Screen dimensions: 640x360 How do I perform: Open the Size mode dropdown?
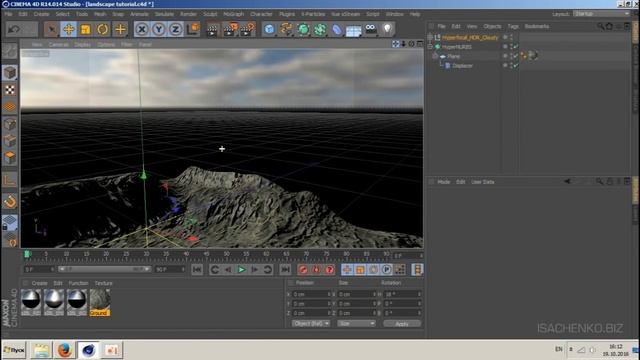click(x=356, y=323)
